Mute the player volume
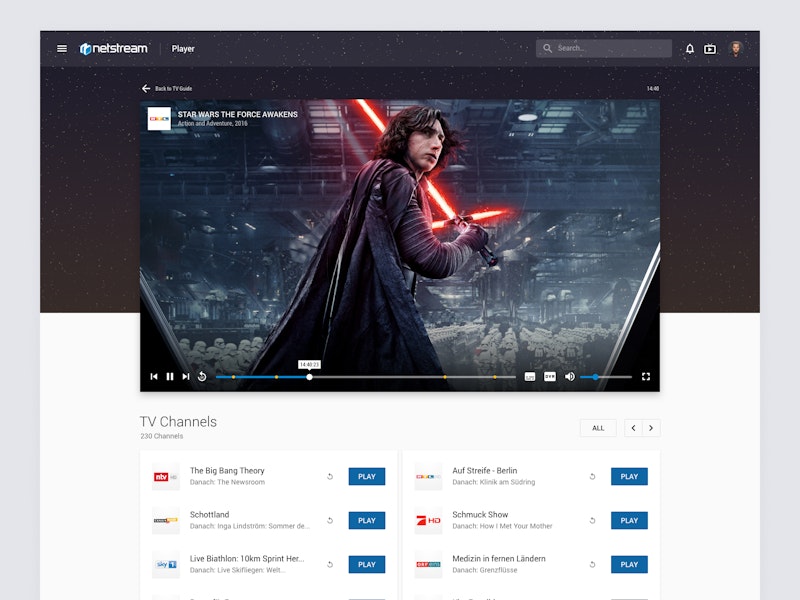800x600 pixels. [569, 377]
